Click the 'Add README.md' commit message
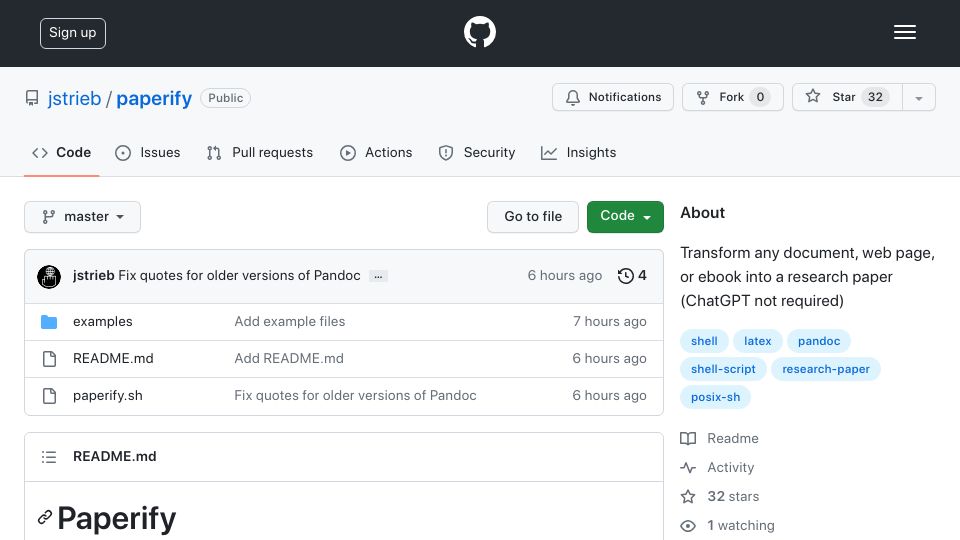 pyautogui.click(x=289, y=359)
